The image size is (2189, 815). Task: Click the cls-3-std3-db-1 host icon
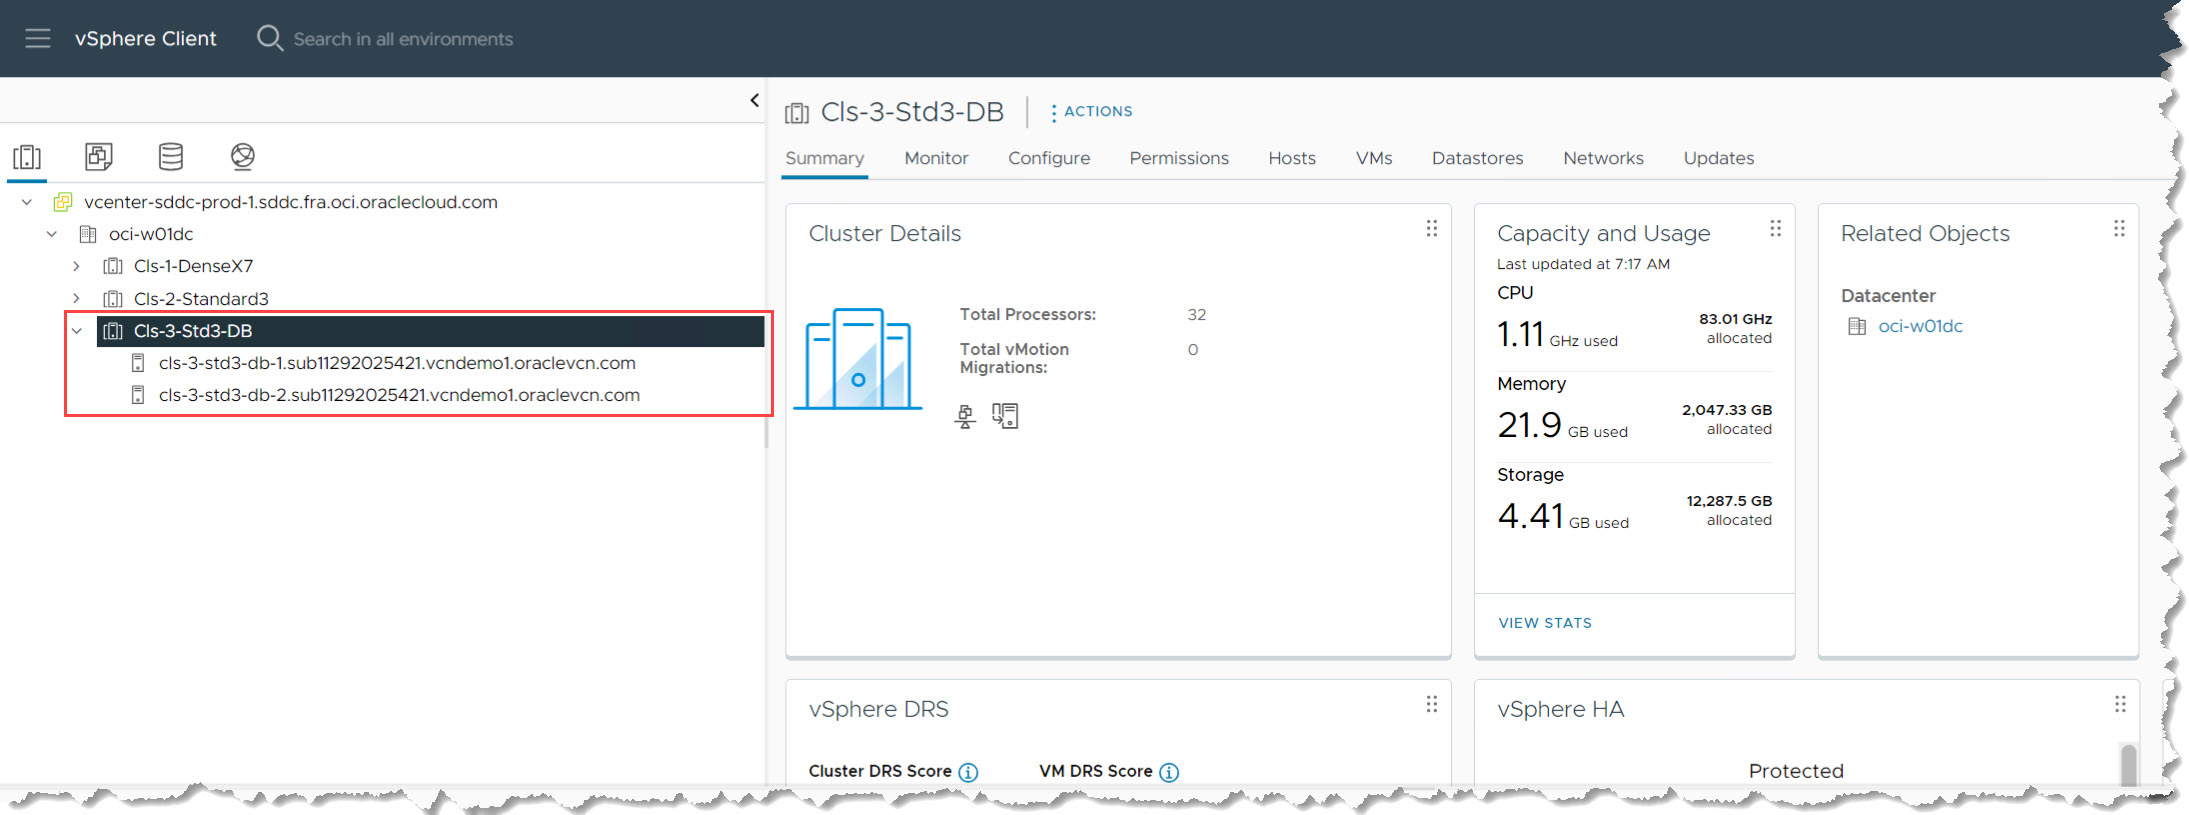tap(138, 363)
